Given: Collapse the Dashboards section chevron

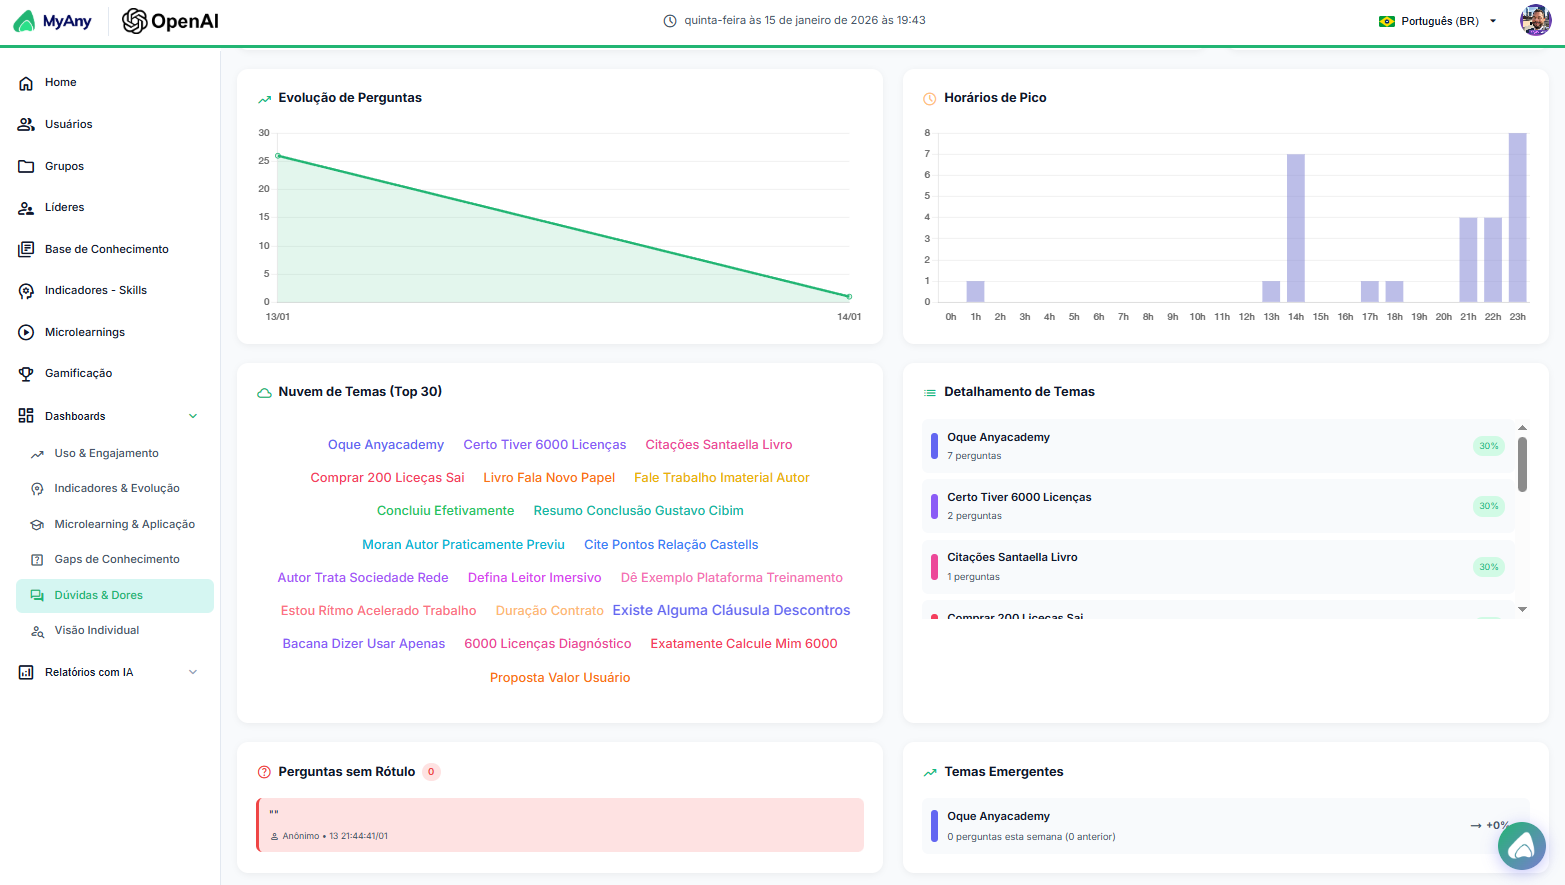Looking at the screenshot, I should coord(193,415).
